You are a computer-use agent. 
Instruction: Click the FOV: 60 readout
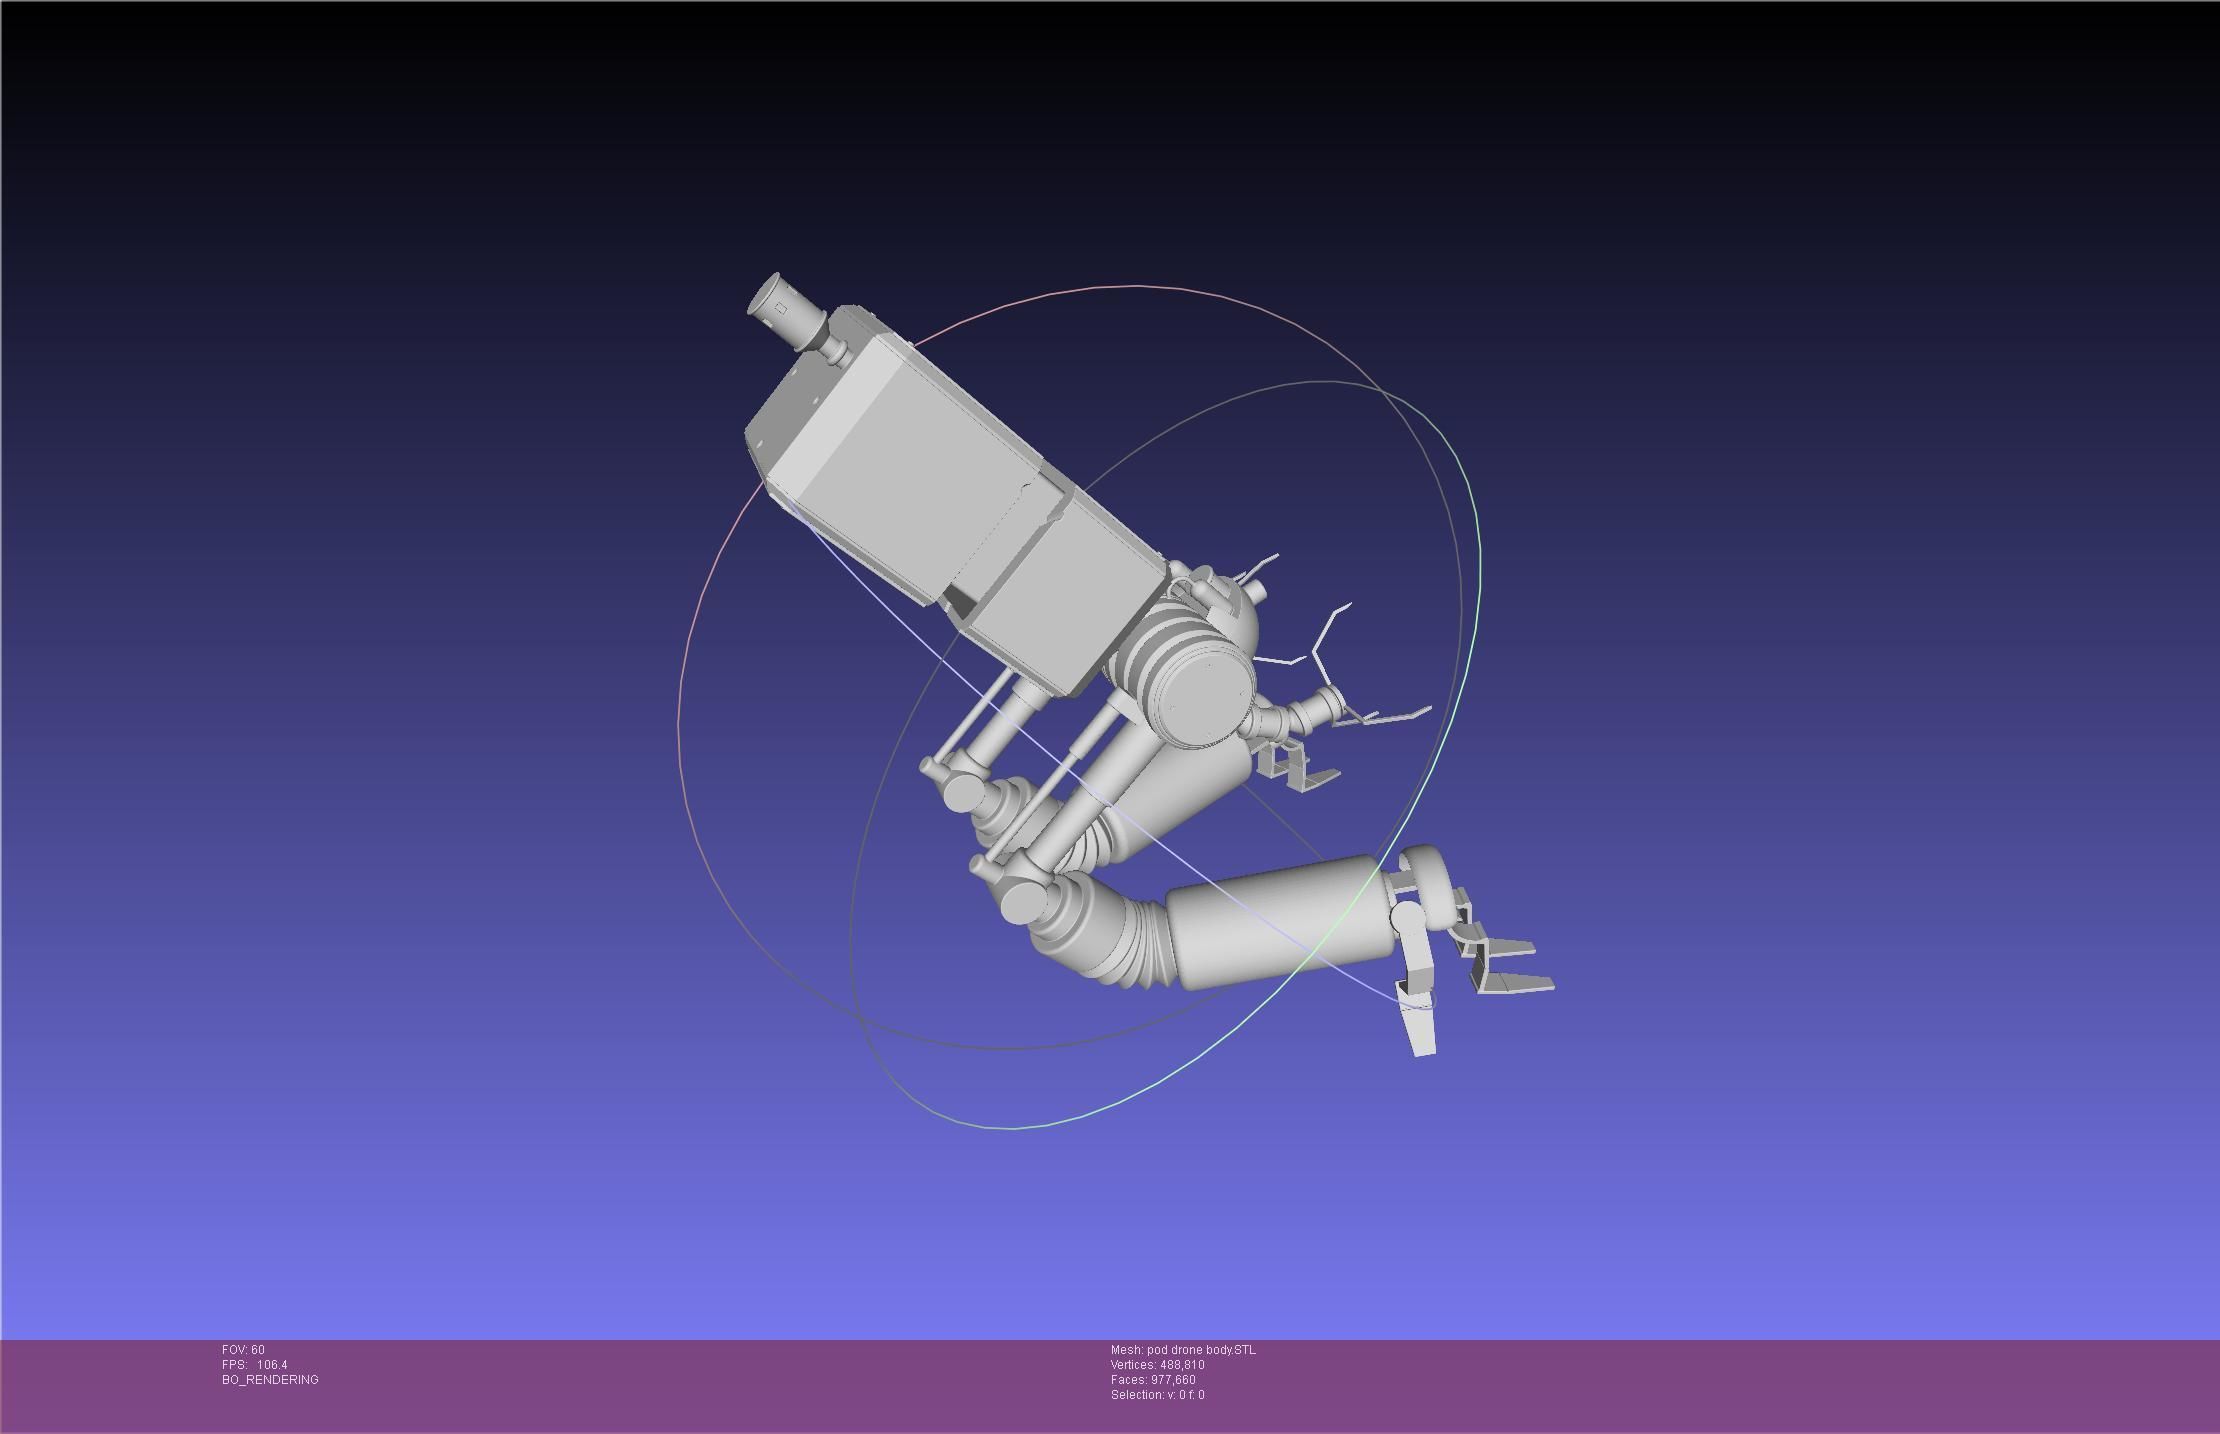pos(243,1350)
